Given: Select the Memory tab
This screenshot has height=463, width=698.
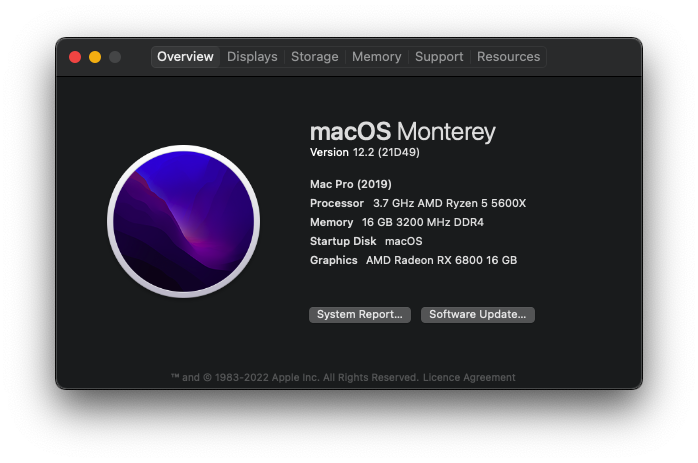Looking at the screenshot, I should click(x=376, y=57).
